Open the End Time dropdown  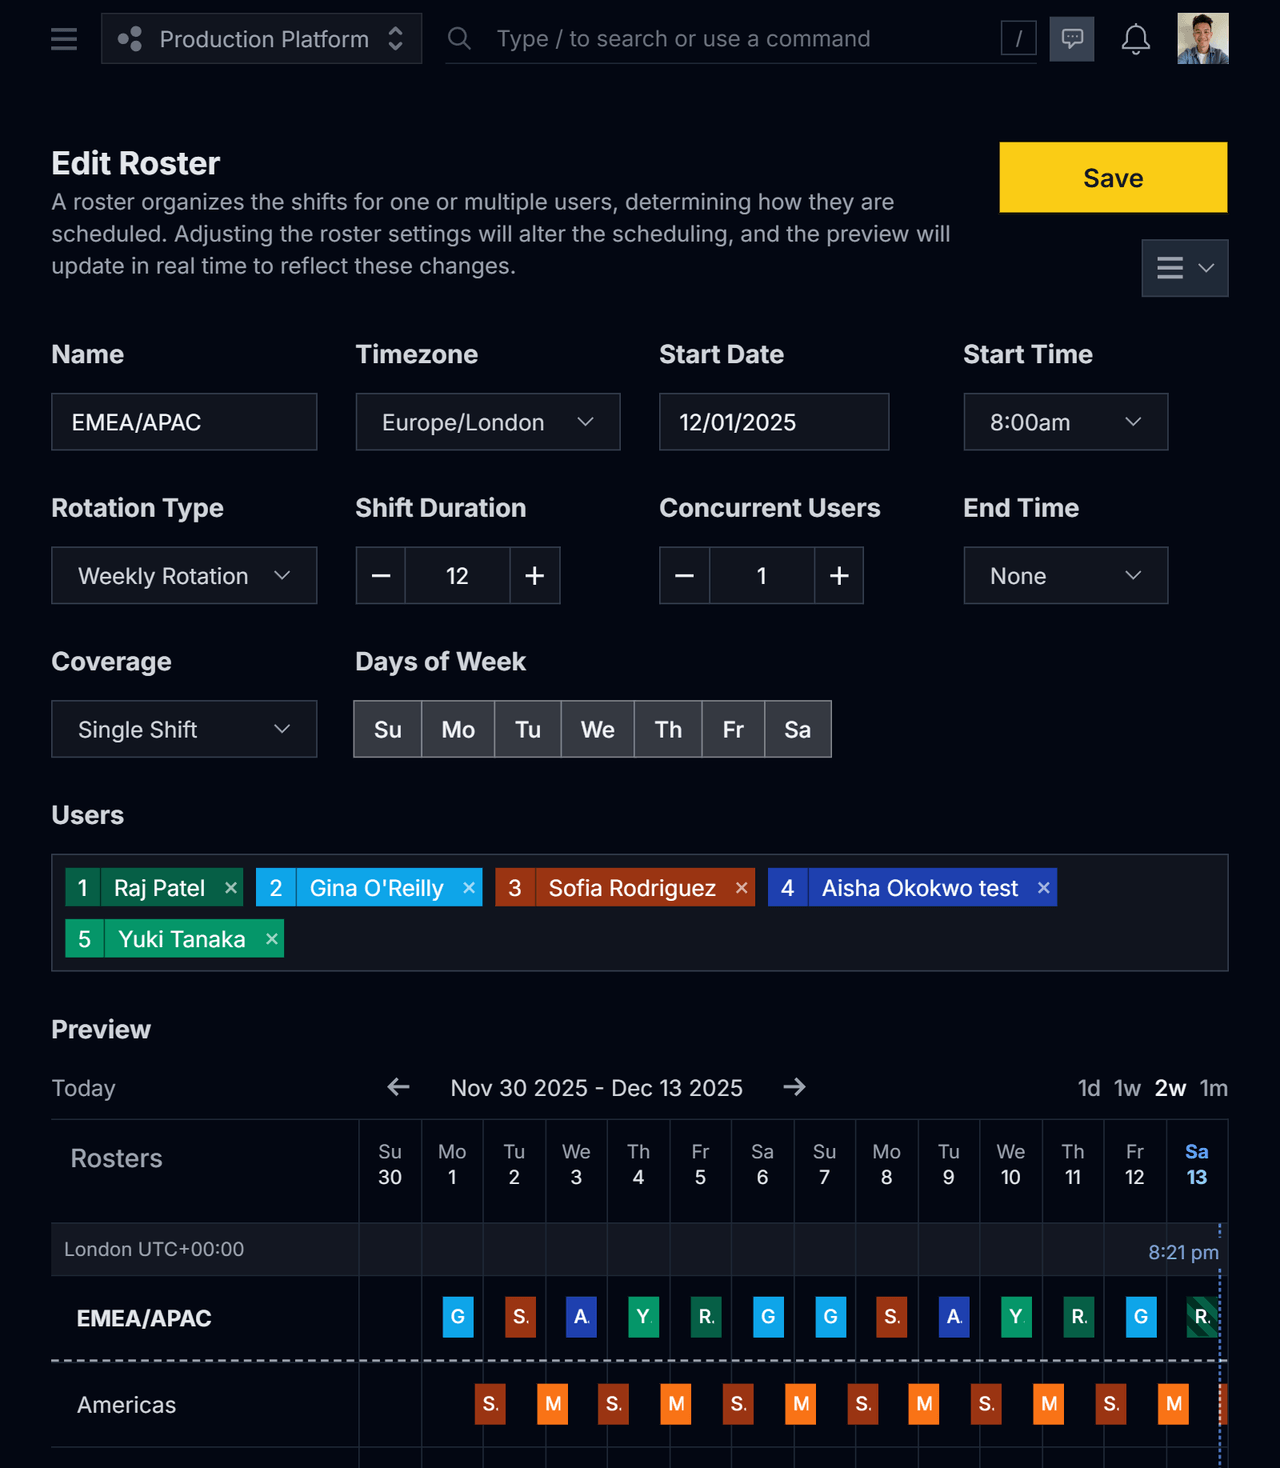pos(1065,575)
